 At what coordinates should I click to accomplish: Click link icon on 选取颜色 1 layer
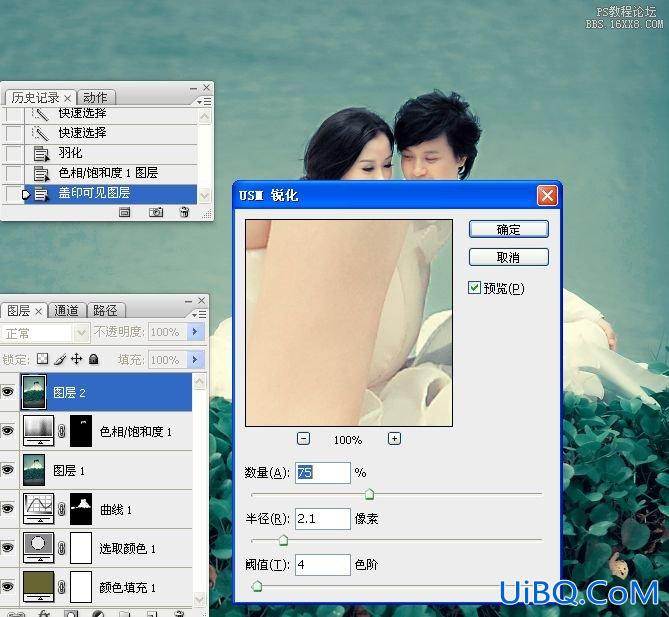[62, 548]
